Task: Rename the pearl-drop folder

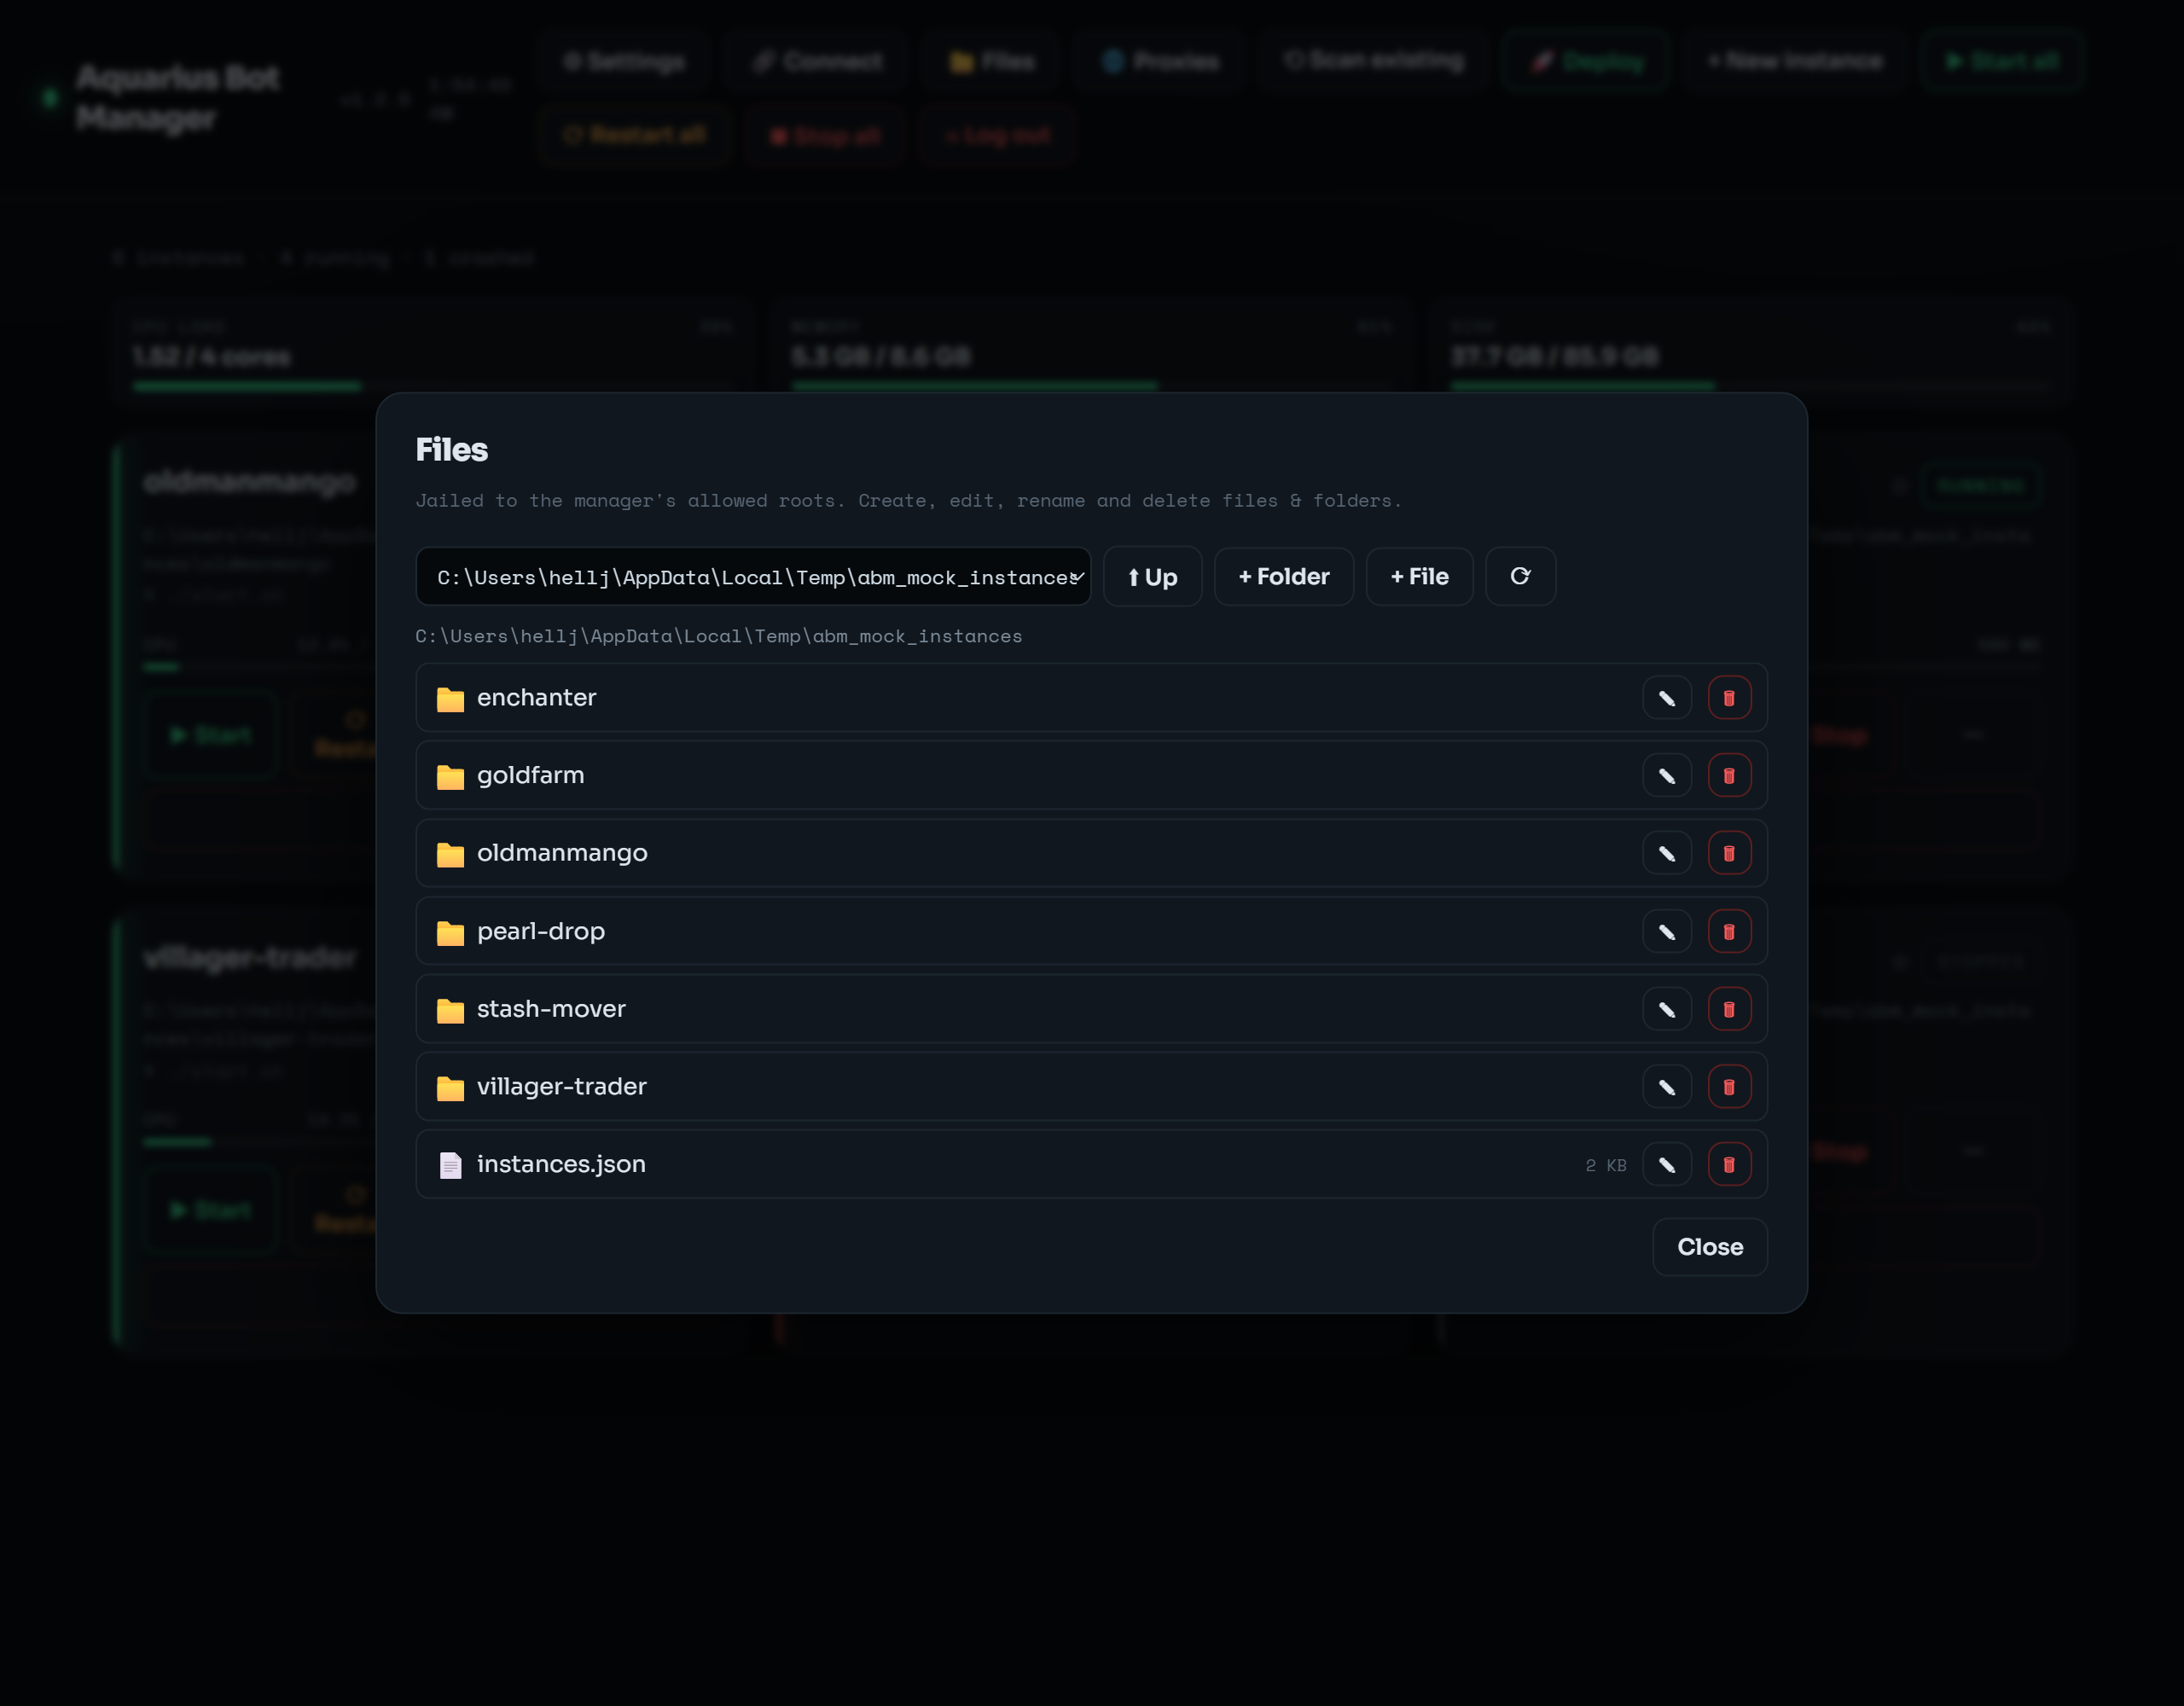Action: (x=1666, y=931)
